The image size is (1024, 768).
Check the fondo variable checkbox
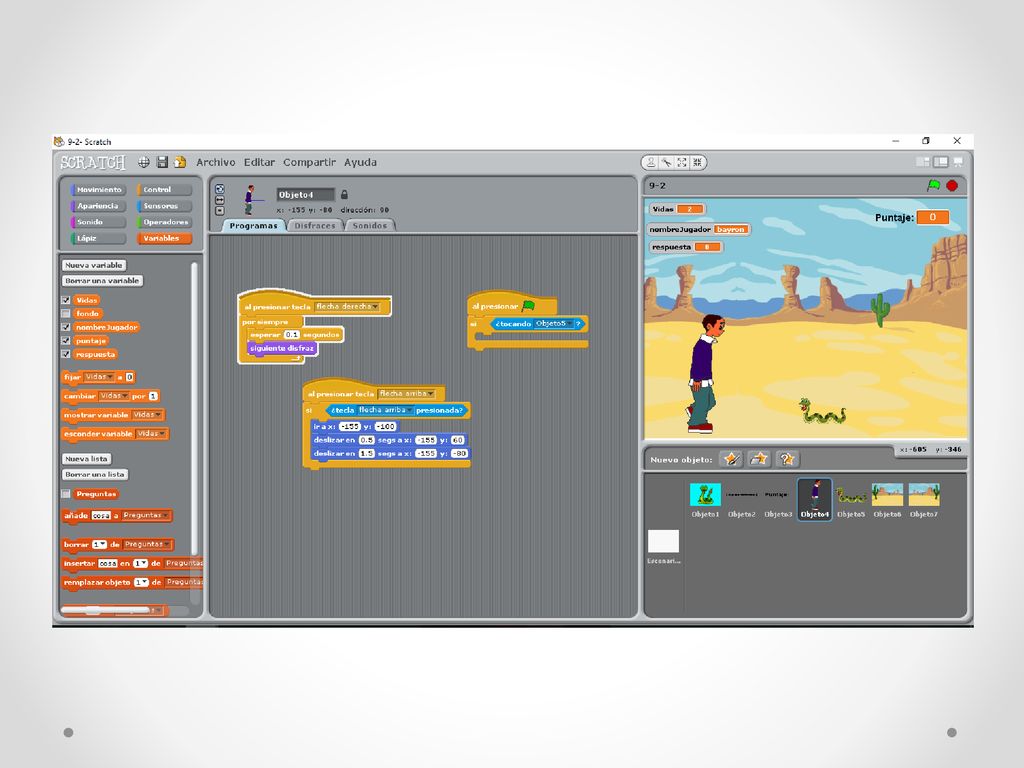(x=66, y=313)
